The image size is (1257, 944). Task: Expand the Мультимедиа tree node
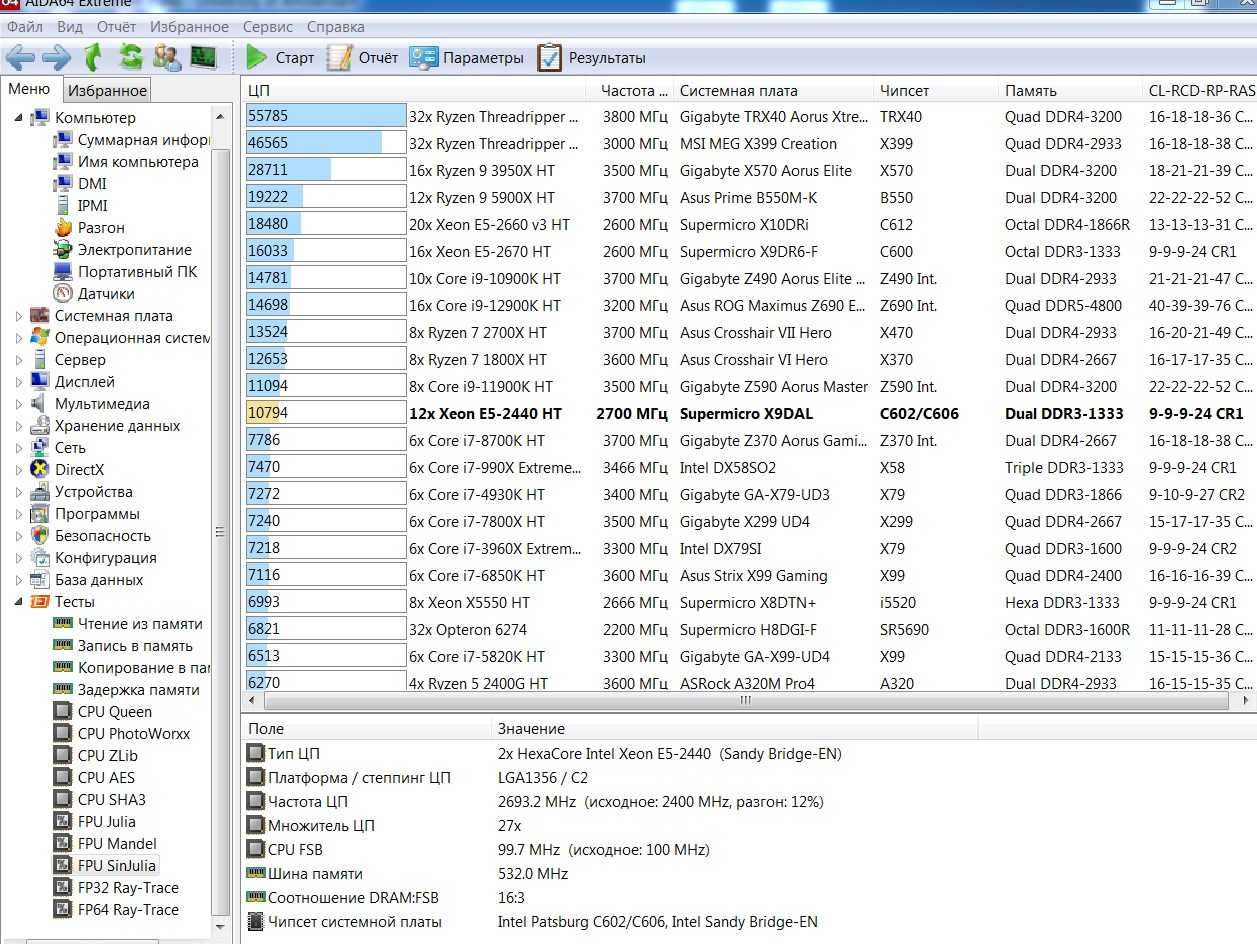click(19, 404)
